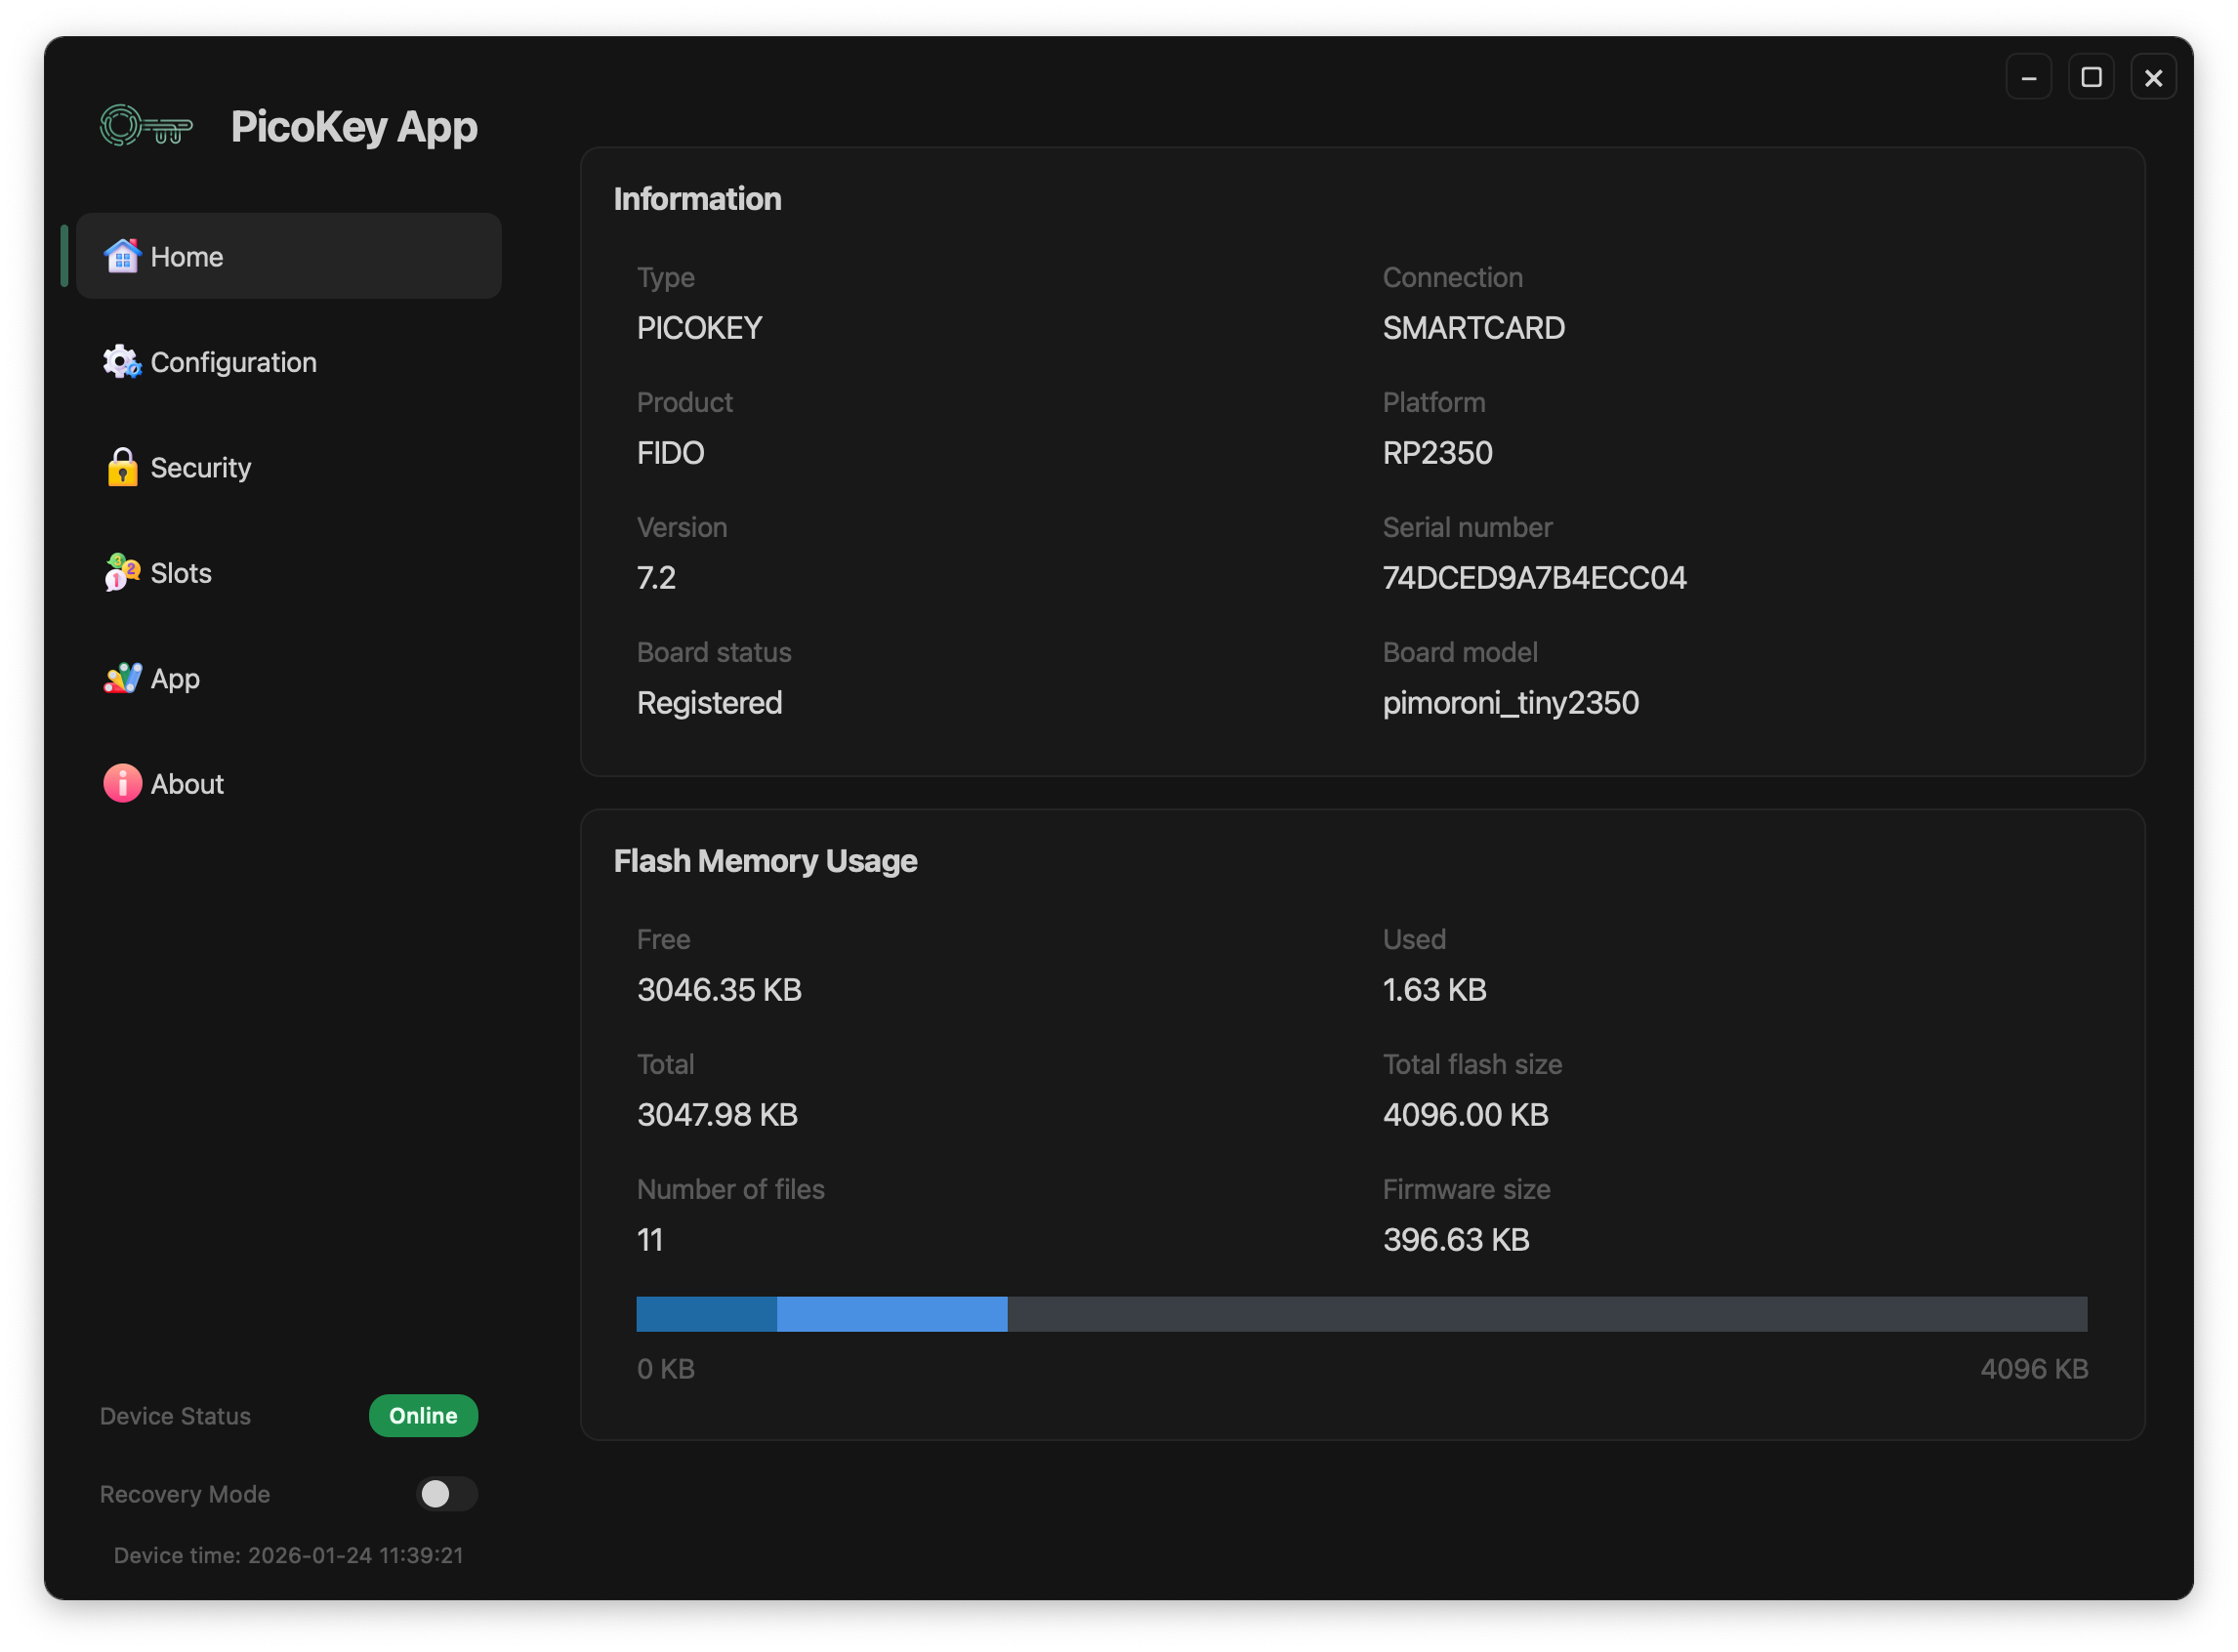
Task: Go to the Security section
Action: [x=200, y=467]
